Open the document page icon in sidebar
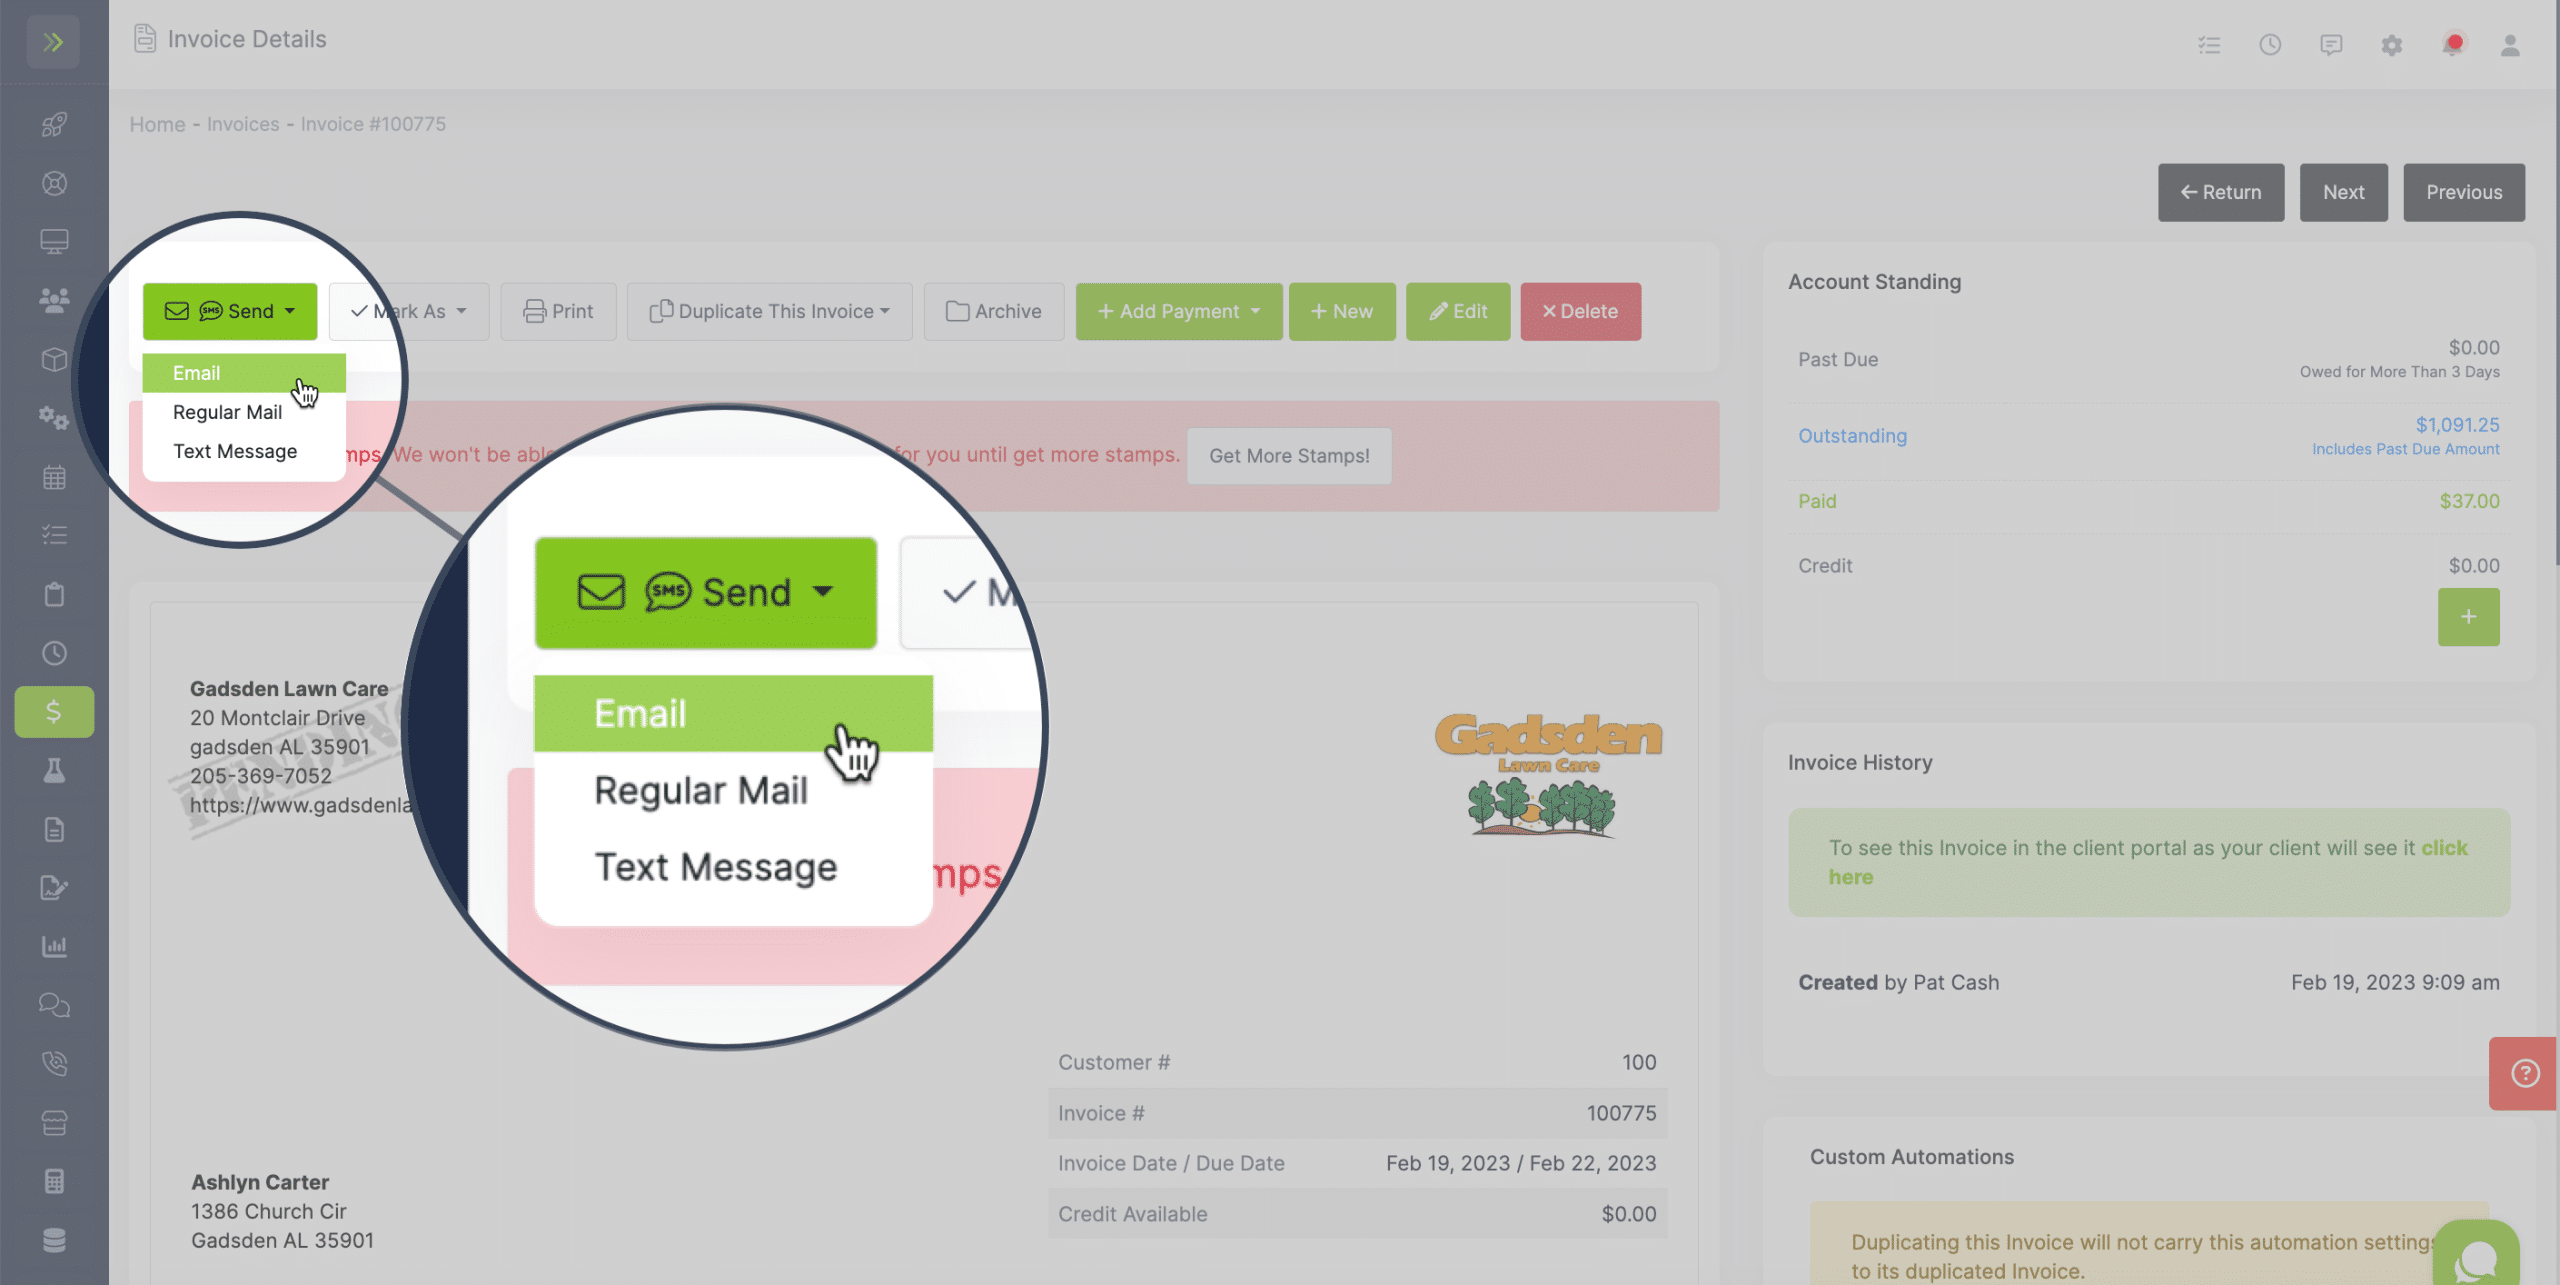 click(x=54, y=829)
